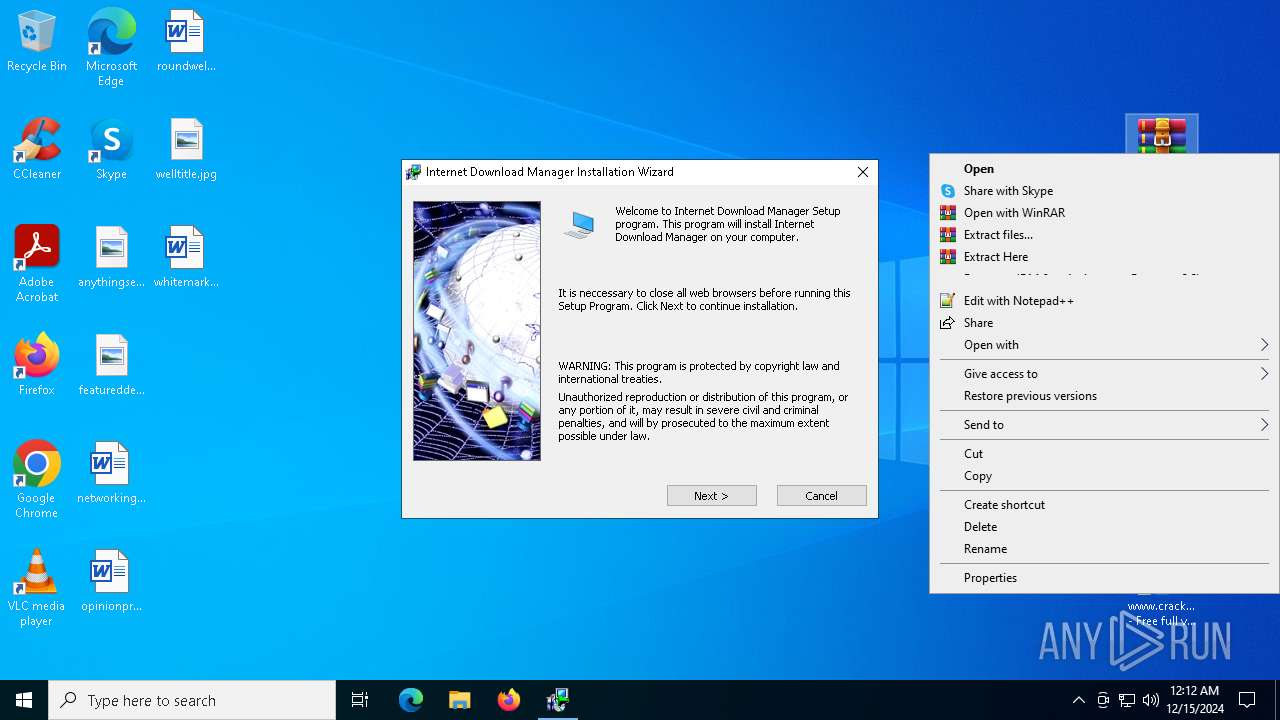This screenshot has width=1280, height=720.
Task: Launch Firefox from the taskbar
Action: pos(509,700)
